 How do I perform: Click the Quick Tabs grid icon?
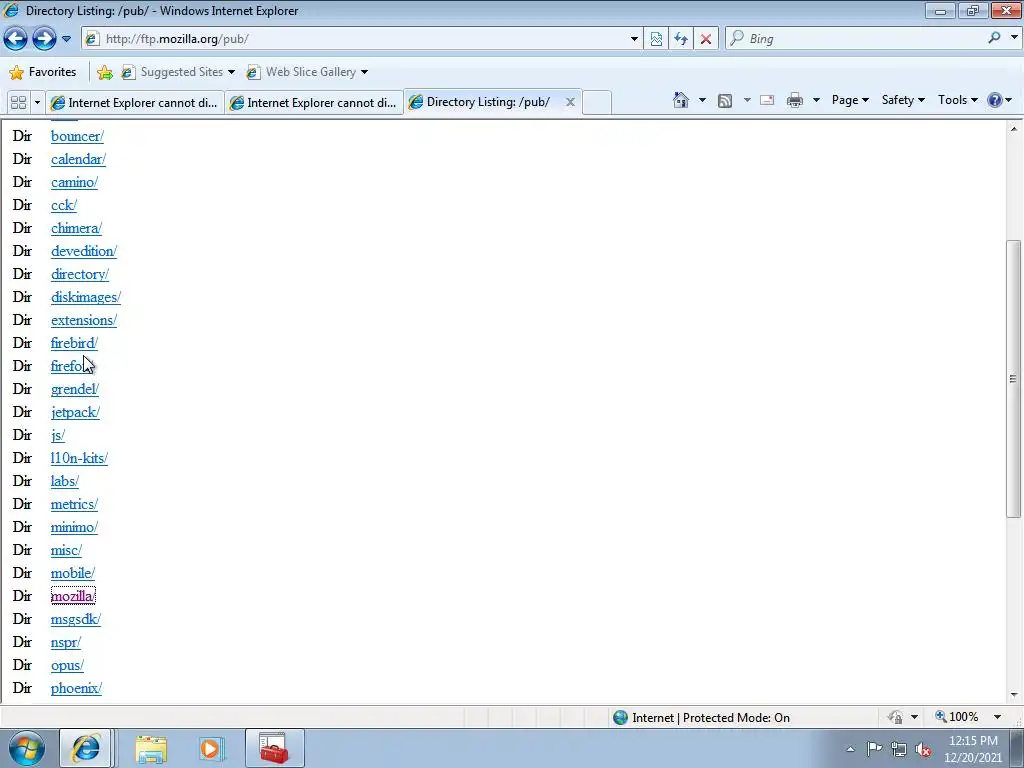pos(19,103)
